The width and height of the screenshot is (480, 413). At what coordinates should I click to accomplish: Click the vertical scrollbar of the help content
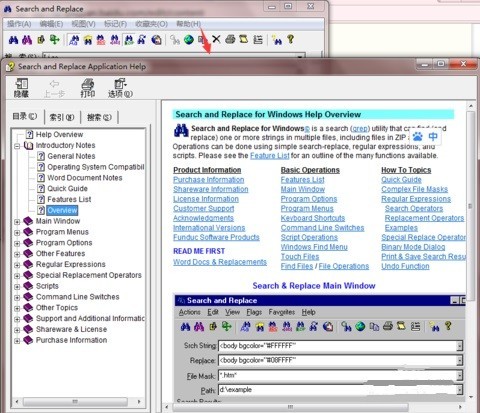click(x=471, y=252)
